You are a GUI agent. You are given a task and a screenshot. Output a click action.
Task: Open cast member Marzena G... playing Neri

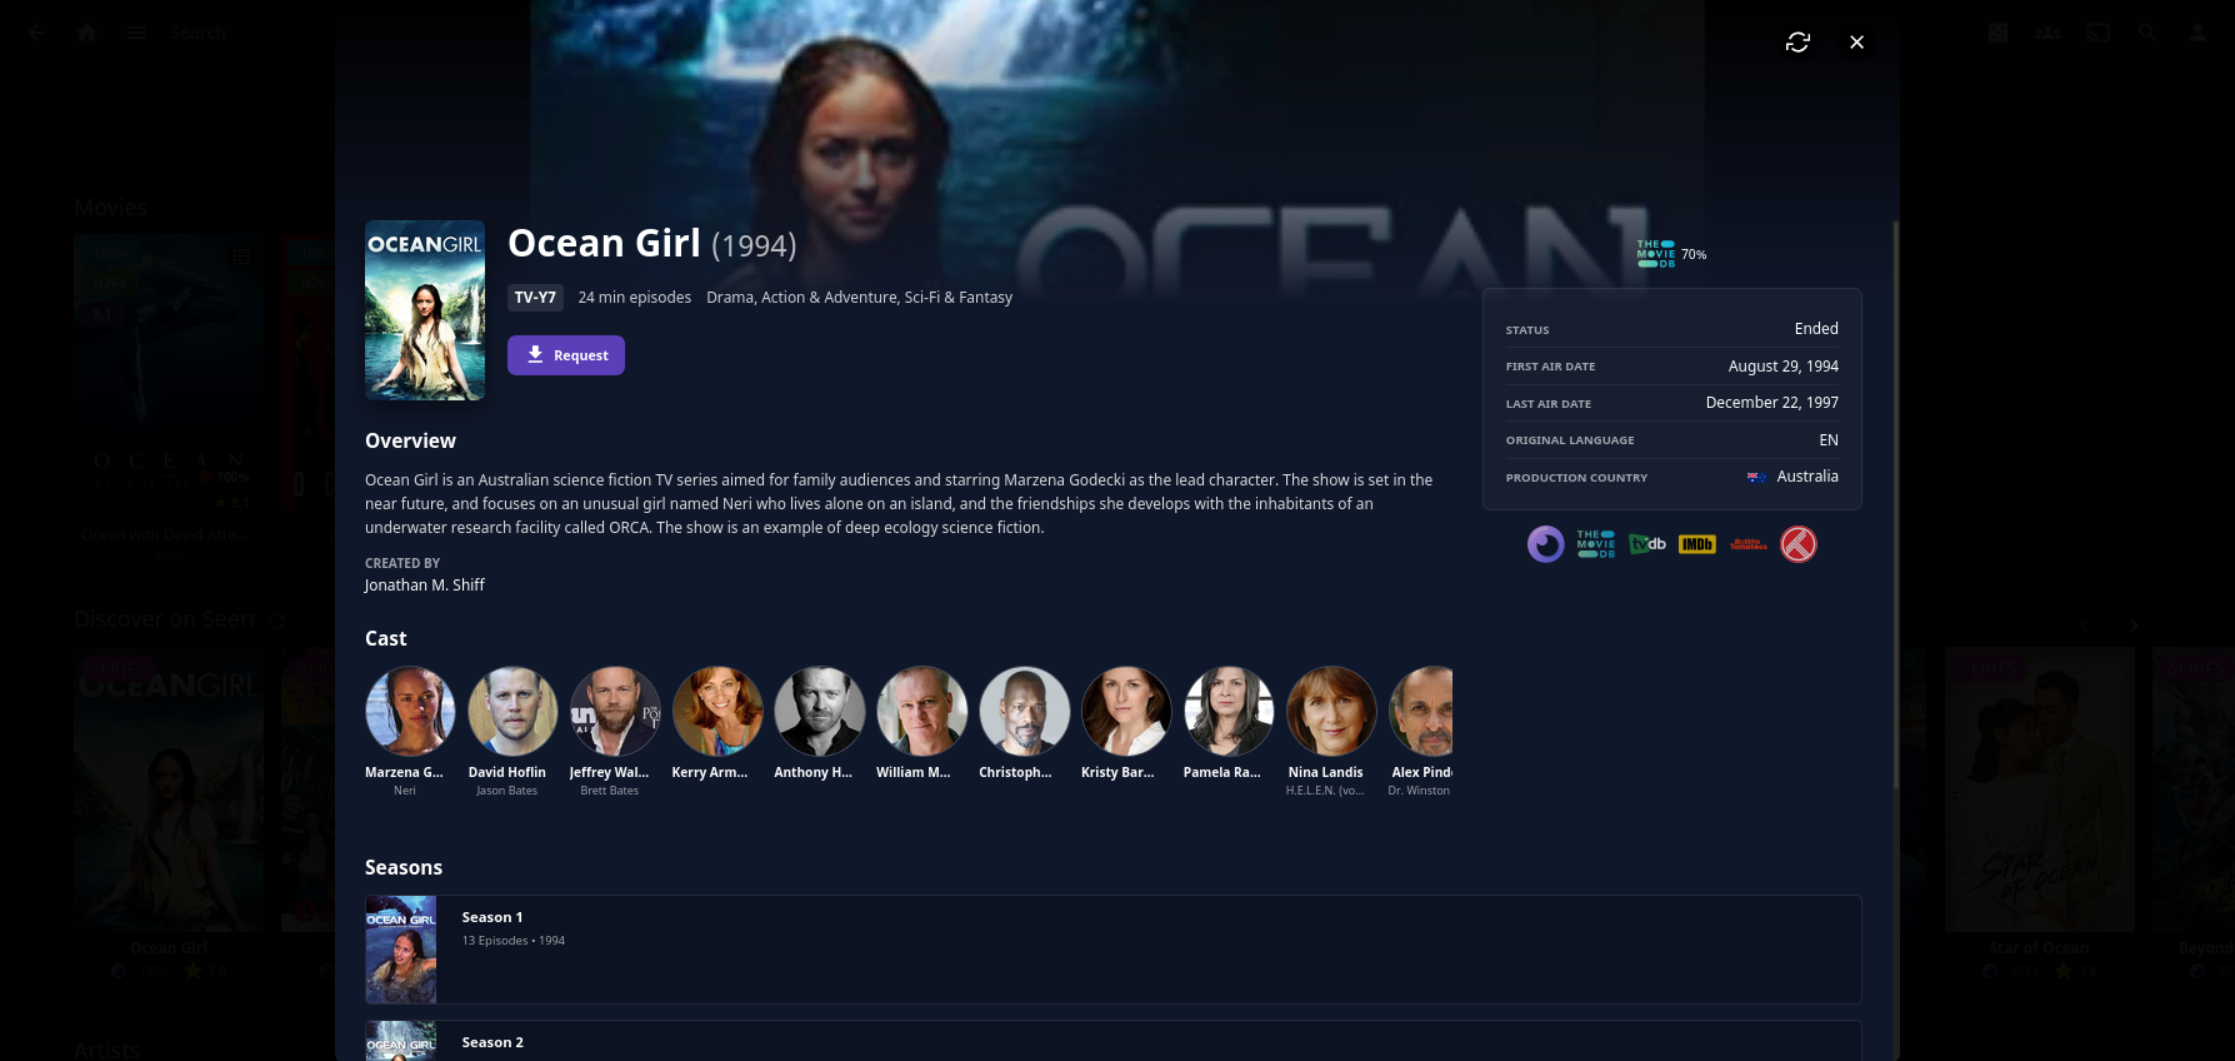[x=410, y=711]
